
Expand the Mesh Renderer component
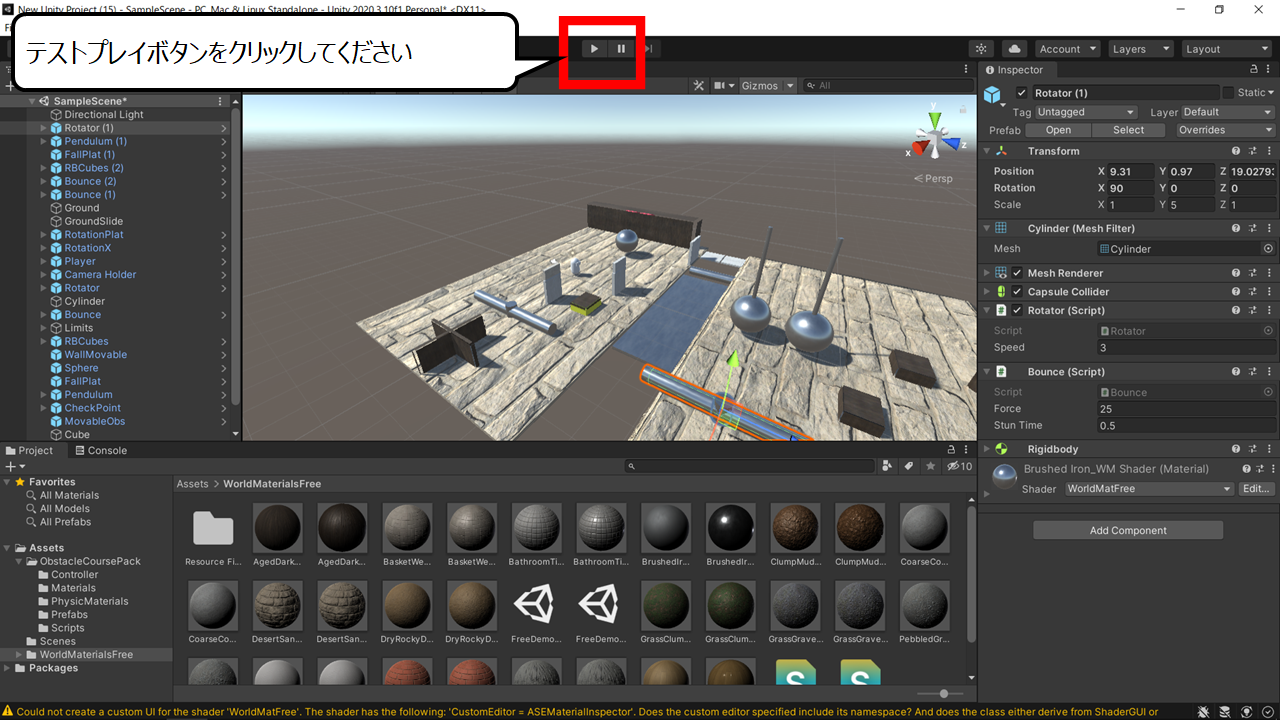coord(987,273)
